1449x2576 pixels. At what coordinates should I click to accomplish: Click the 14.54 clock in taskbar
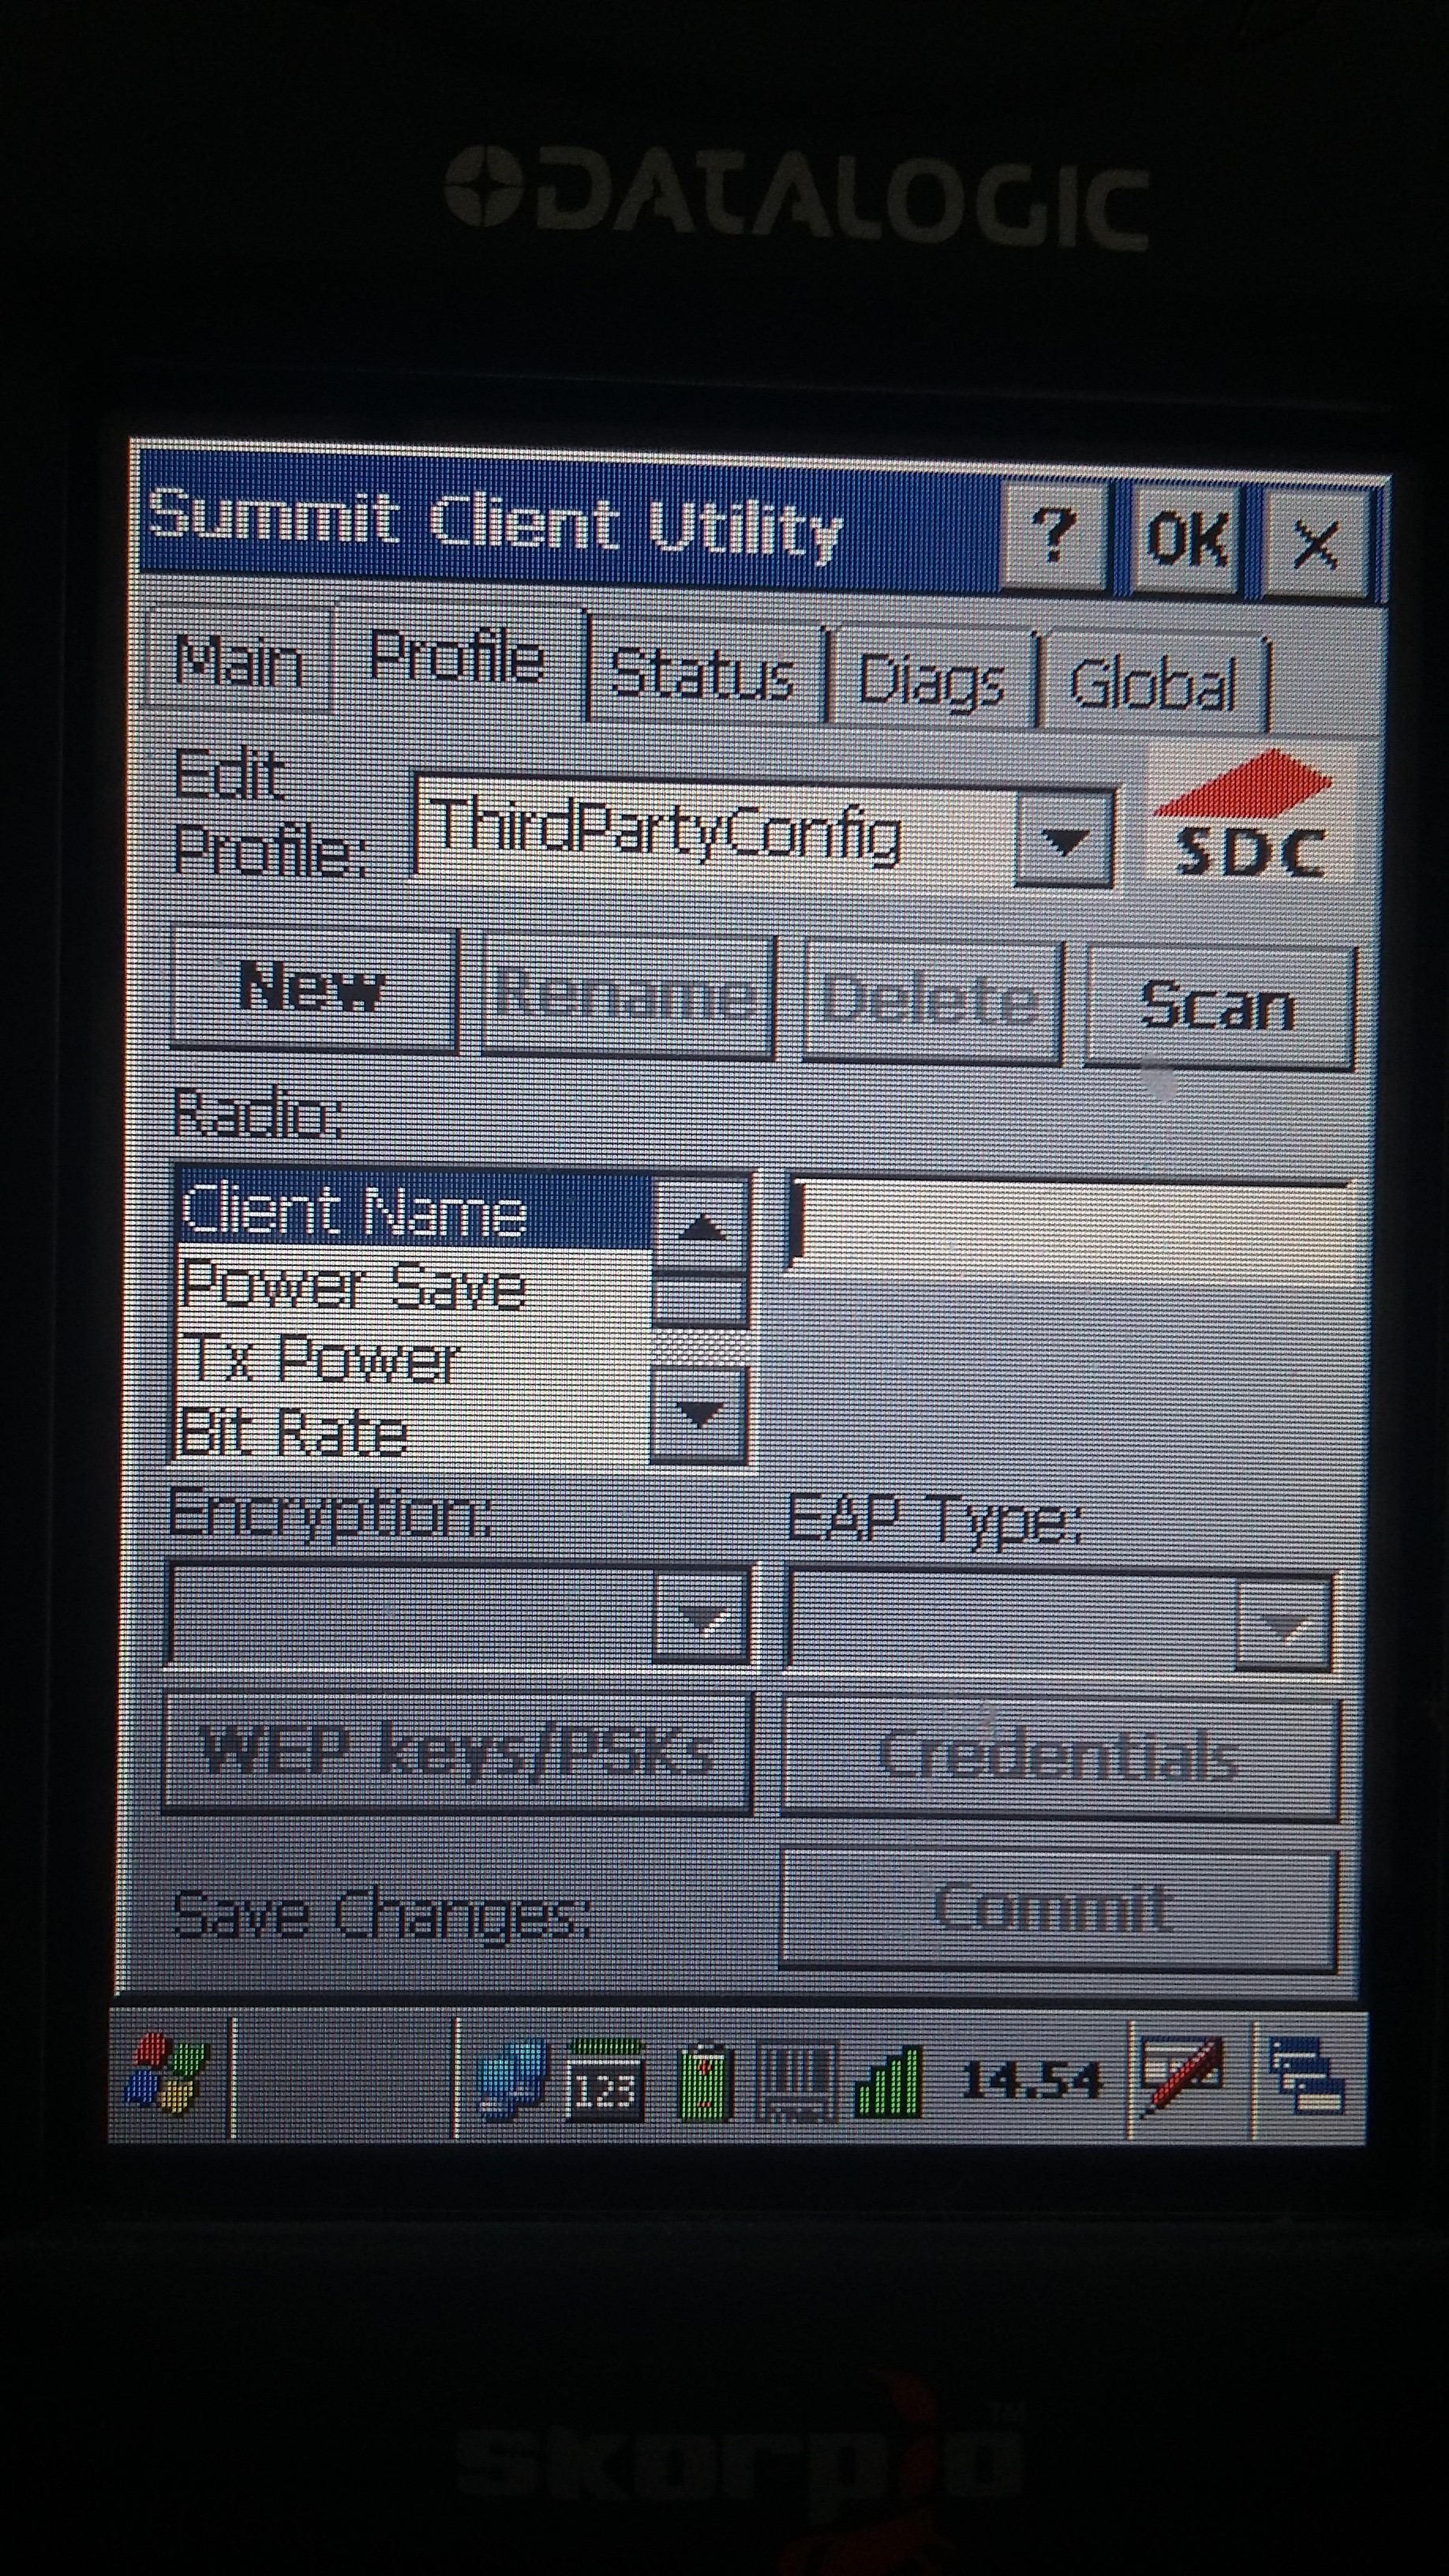point(1032,2080)
